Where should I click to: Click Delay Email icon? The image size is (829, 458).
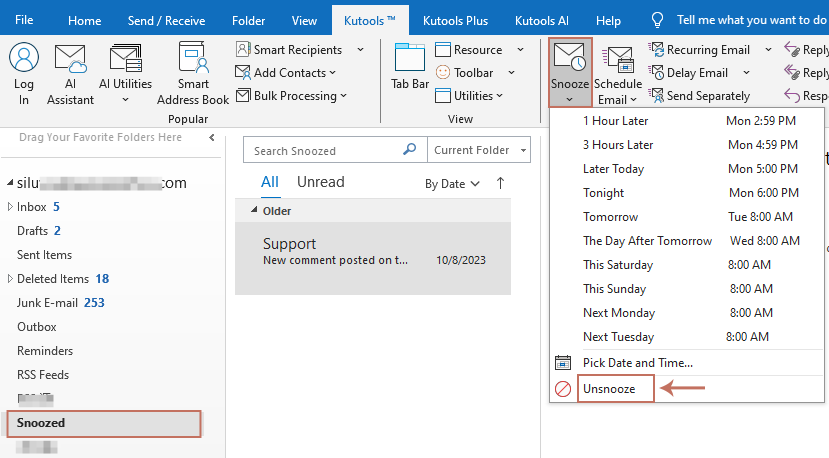pyautogui.click(x=657, y=72)
